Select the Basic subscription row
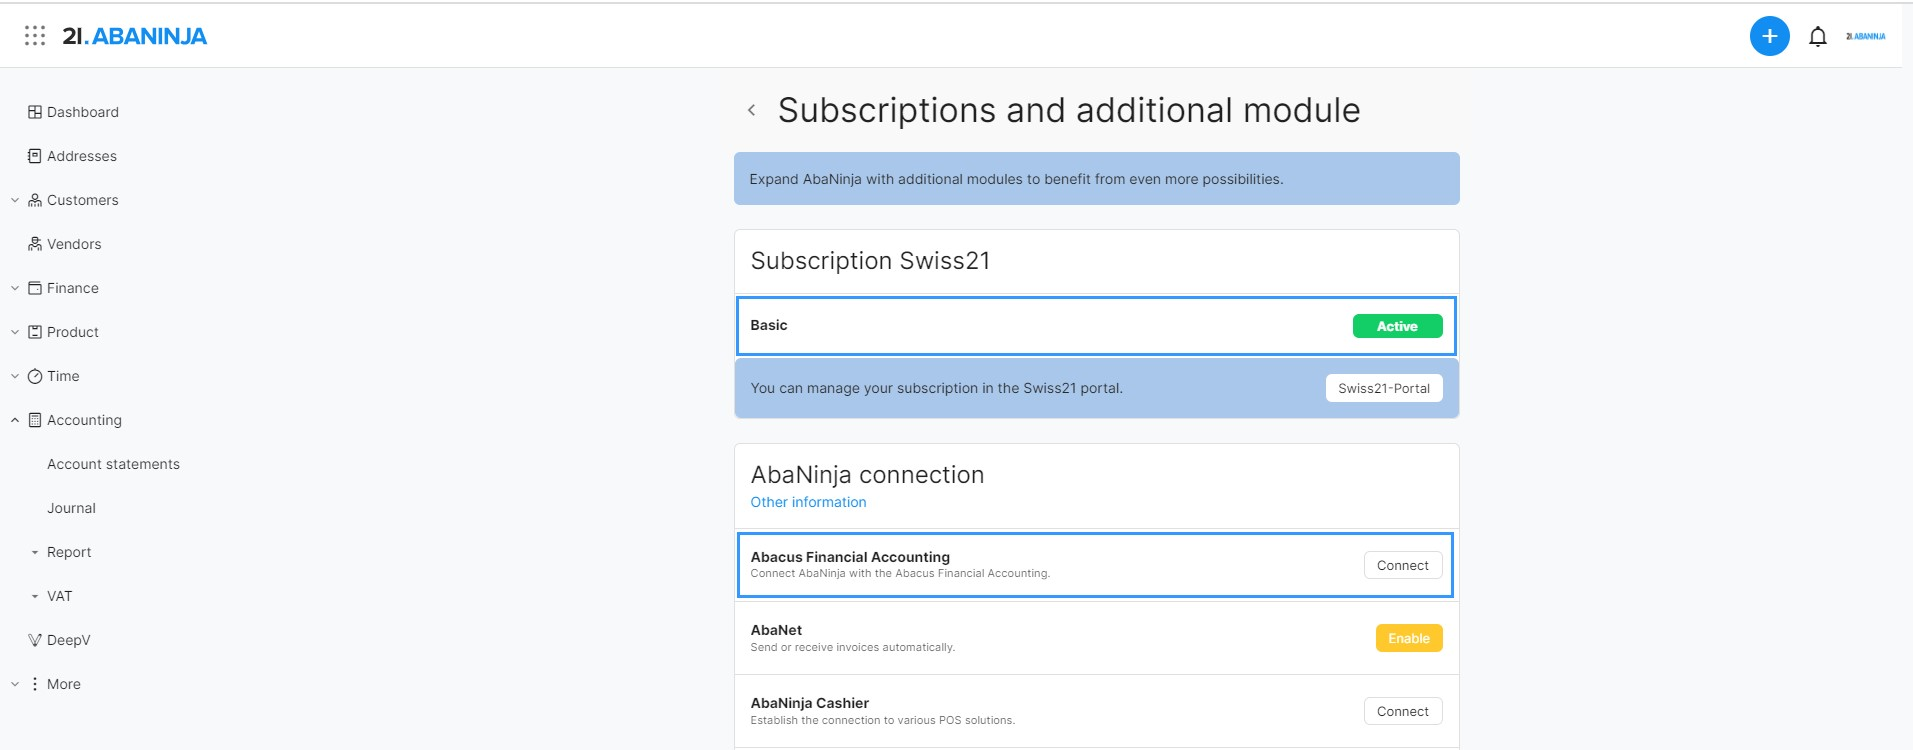The width and height of the screenshot is (1913, 750). [x=1096, y=325]
